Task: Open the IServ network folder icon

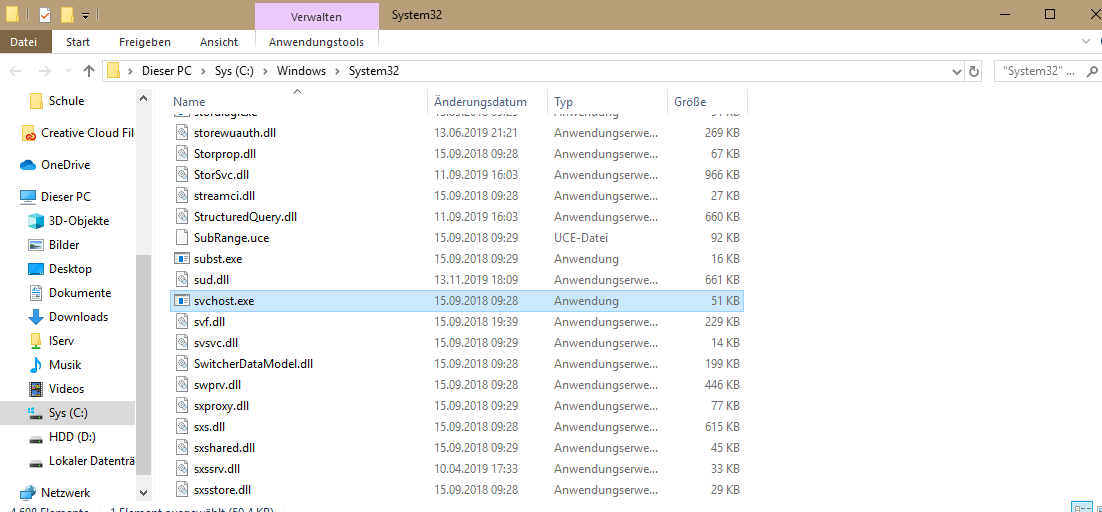Action: [x=36, y=341]
